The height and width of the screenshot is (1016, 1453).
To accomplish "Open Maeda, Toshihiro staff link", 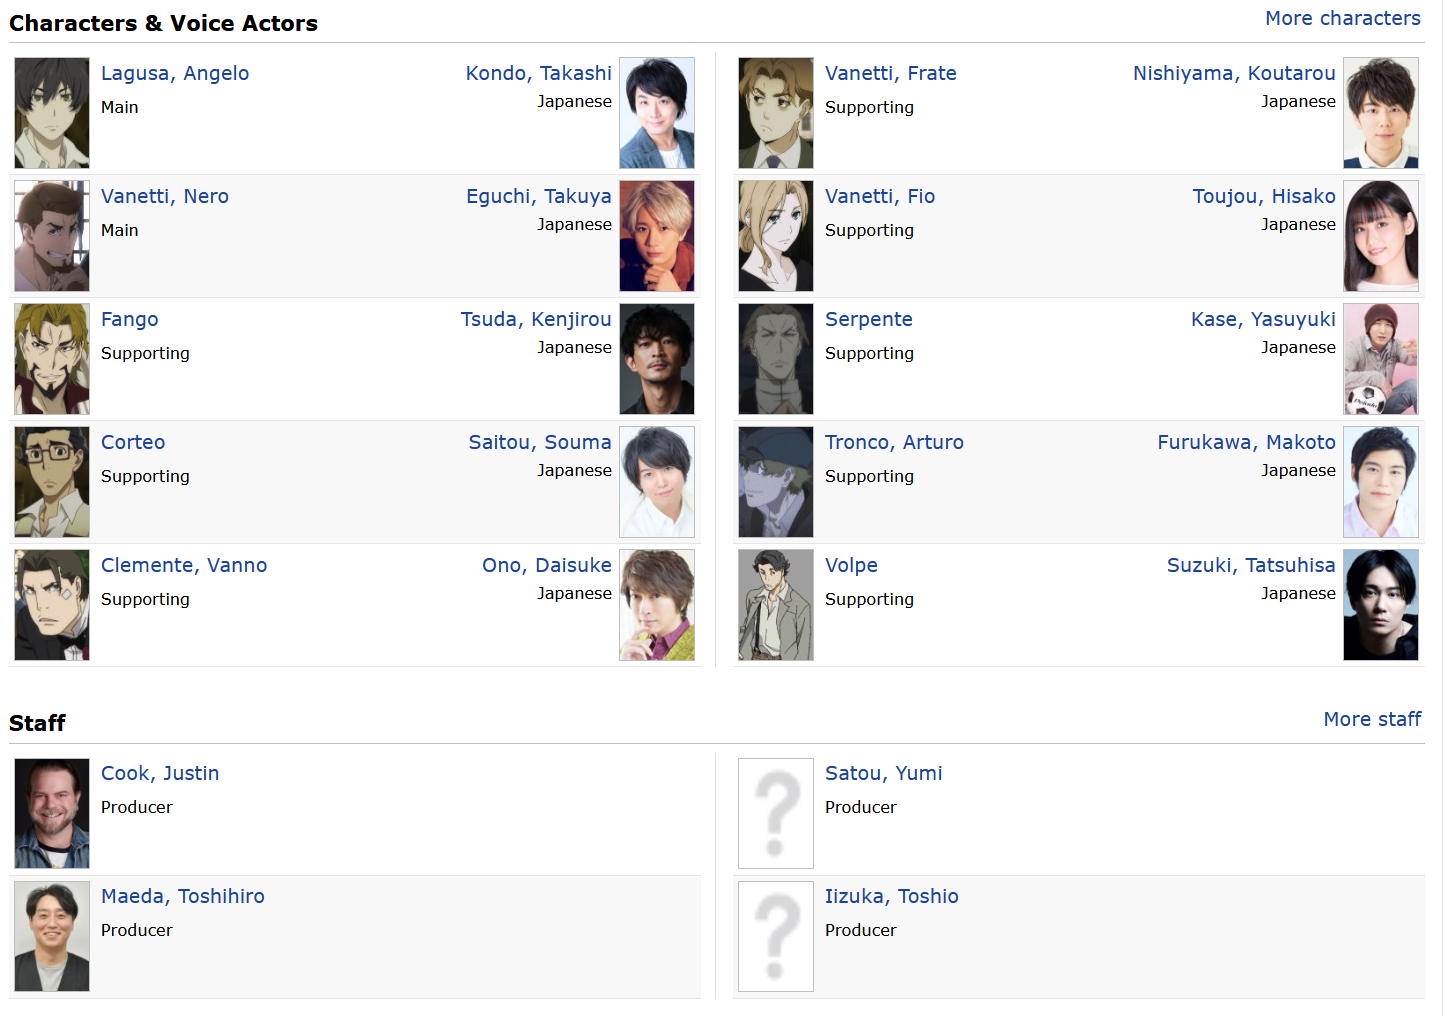I will tap(182, 896).
